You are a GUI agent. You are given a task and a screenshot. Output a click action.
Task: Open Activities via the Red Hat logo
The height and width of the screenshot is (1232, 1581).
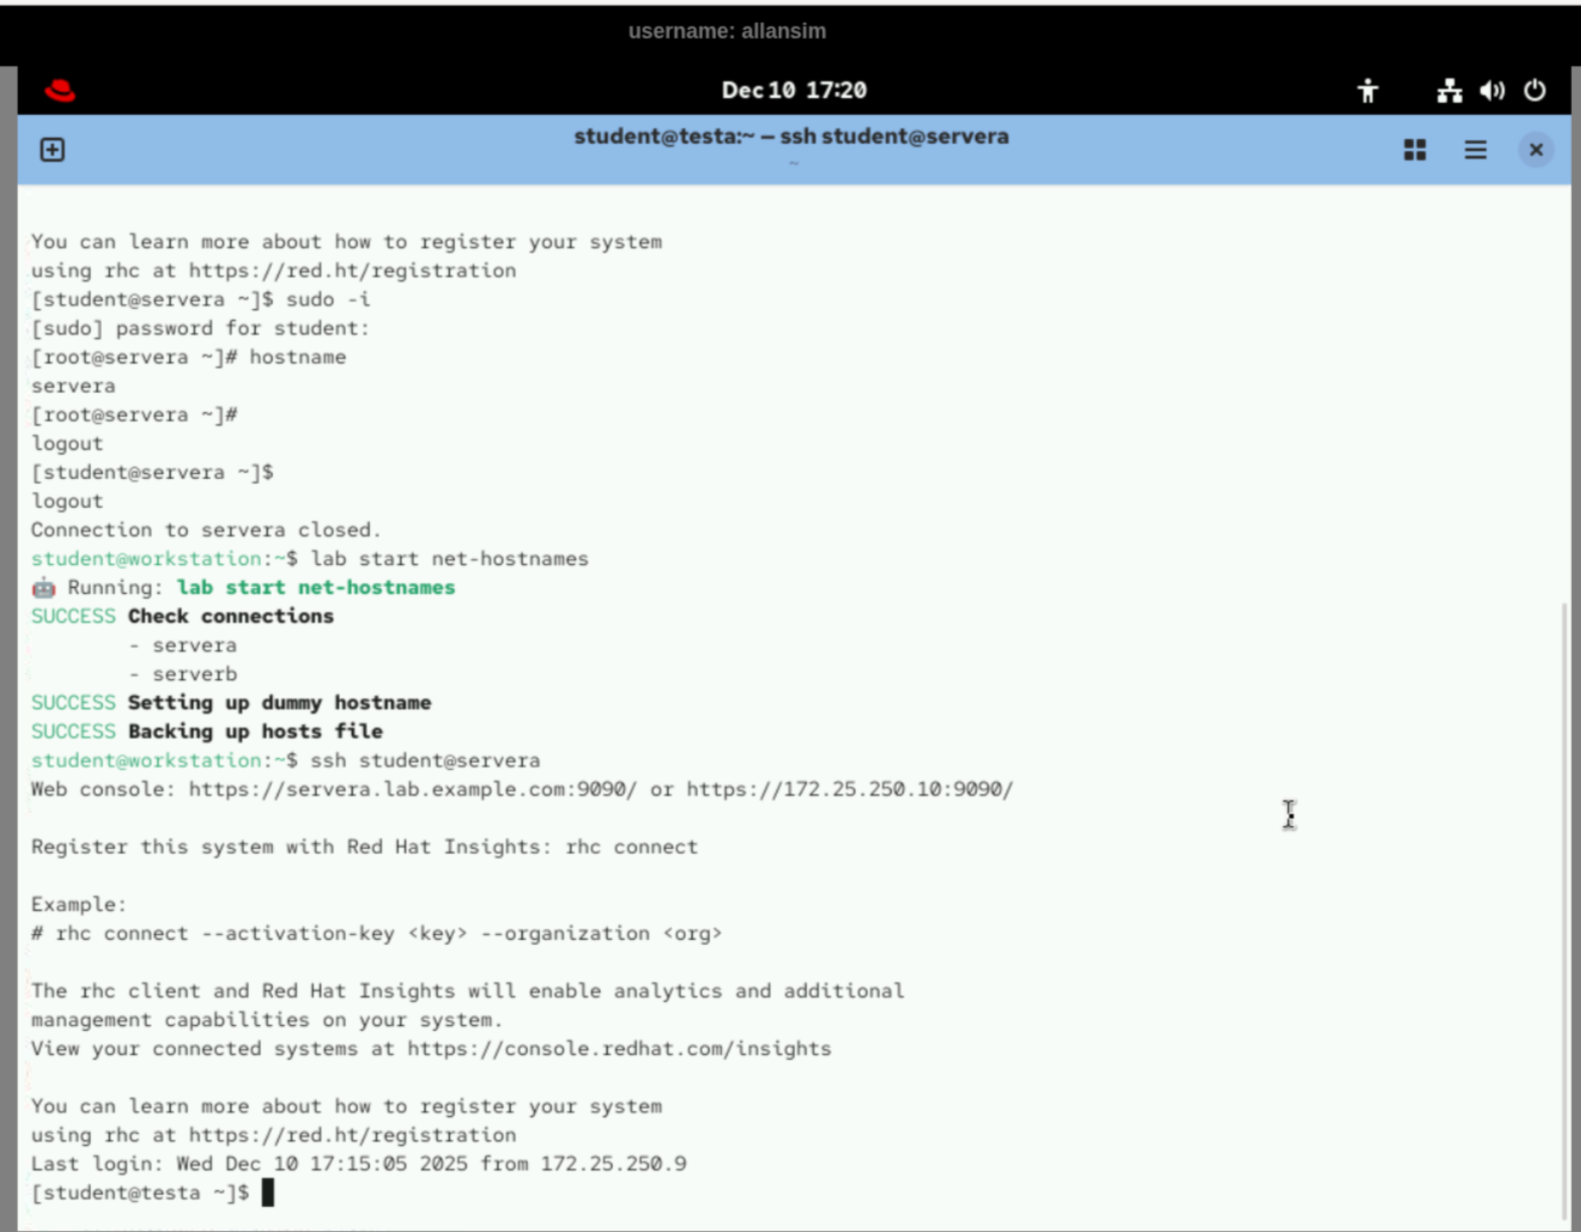pos(60,91)
